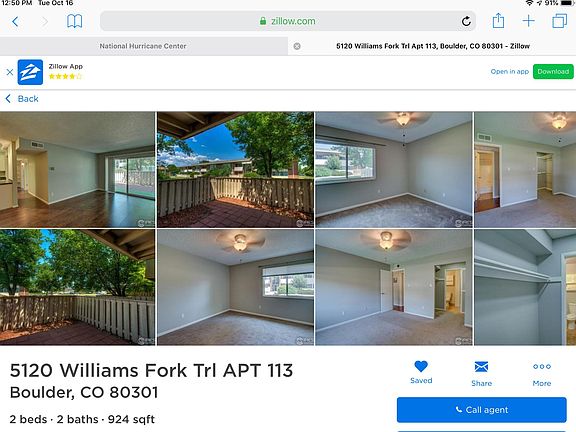Screen dimensions: 576x432
Task: Dismiss the Zillow App banner
Action: click(10, 72)
